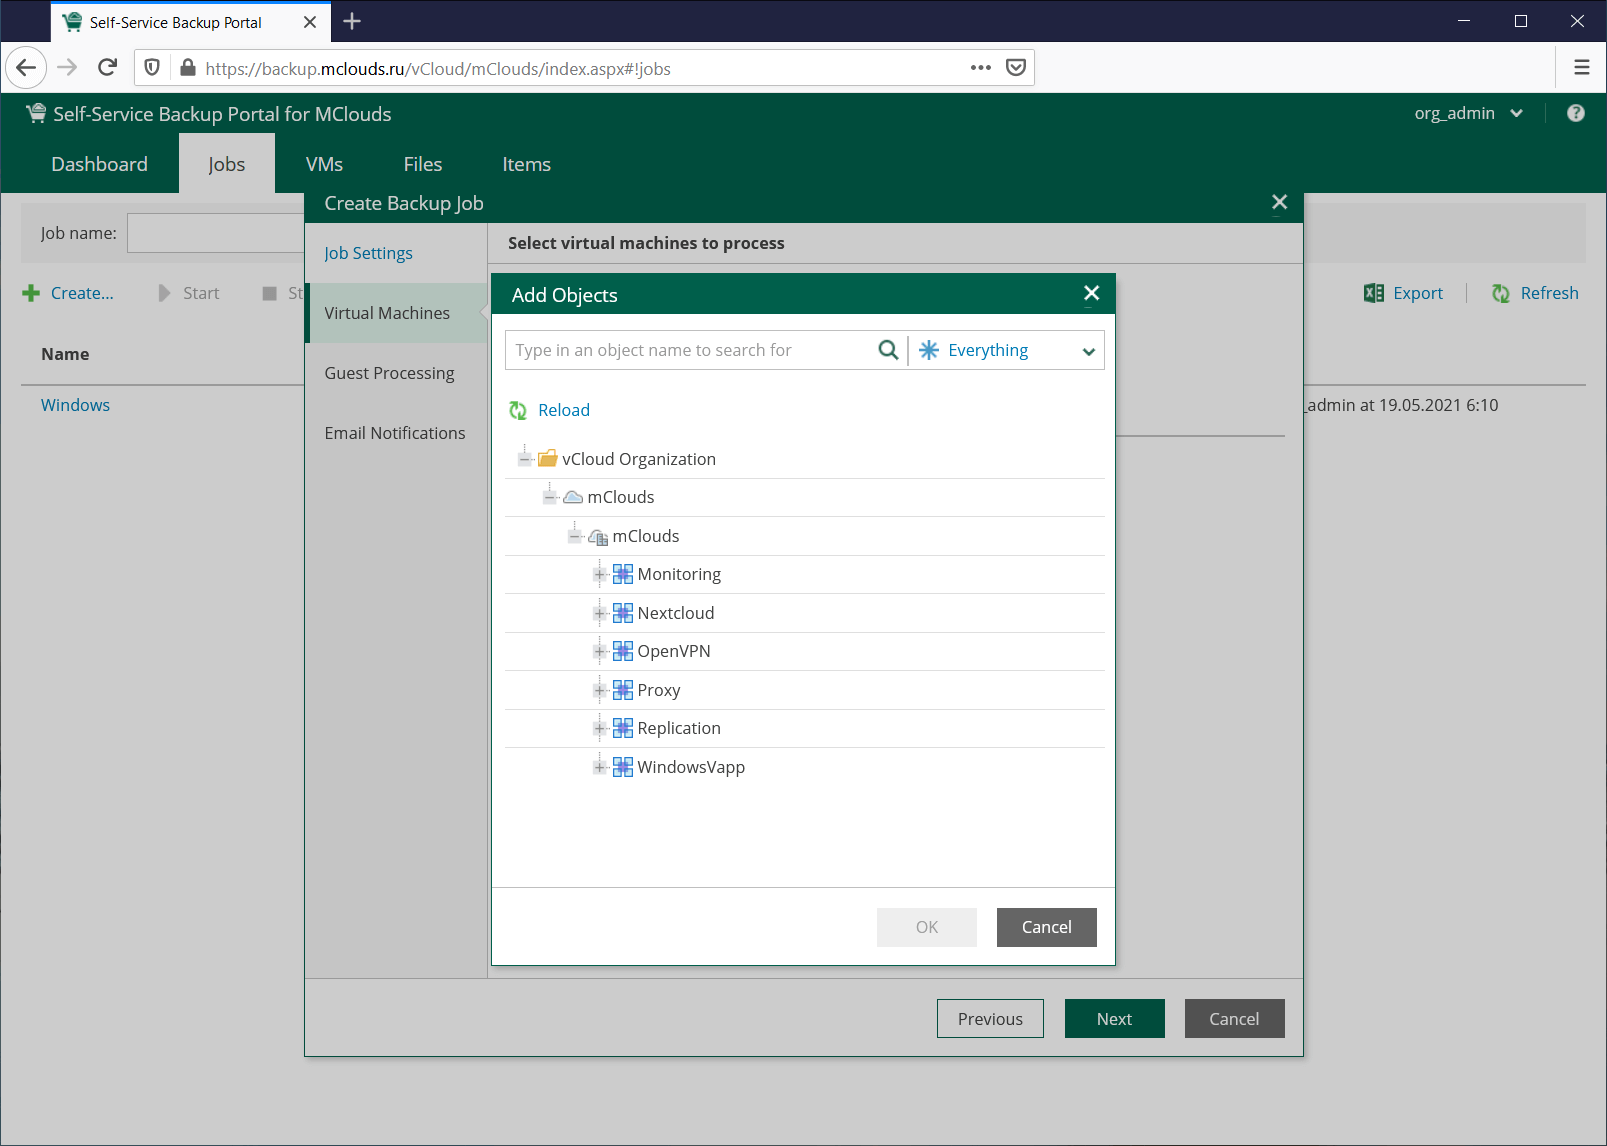Switch to the Files tab
This screenshot has width=1607, height=1146.
click(423, 164)
